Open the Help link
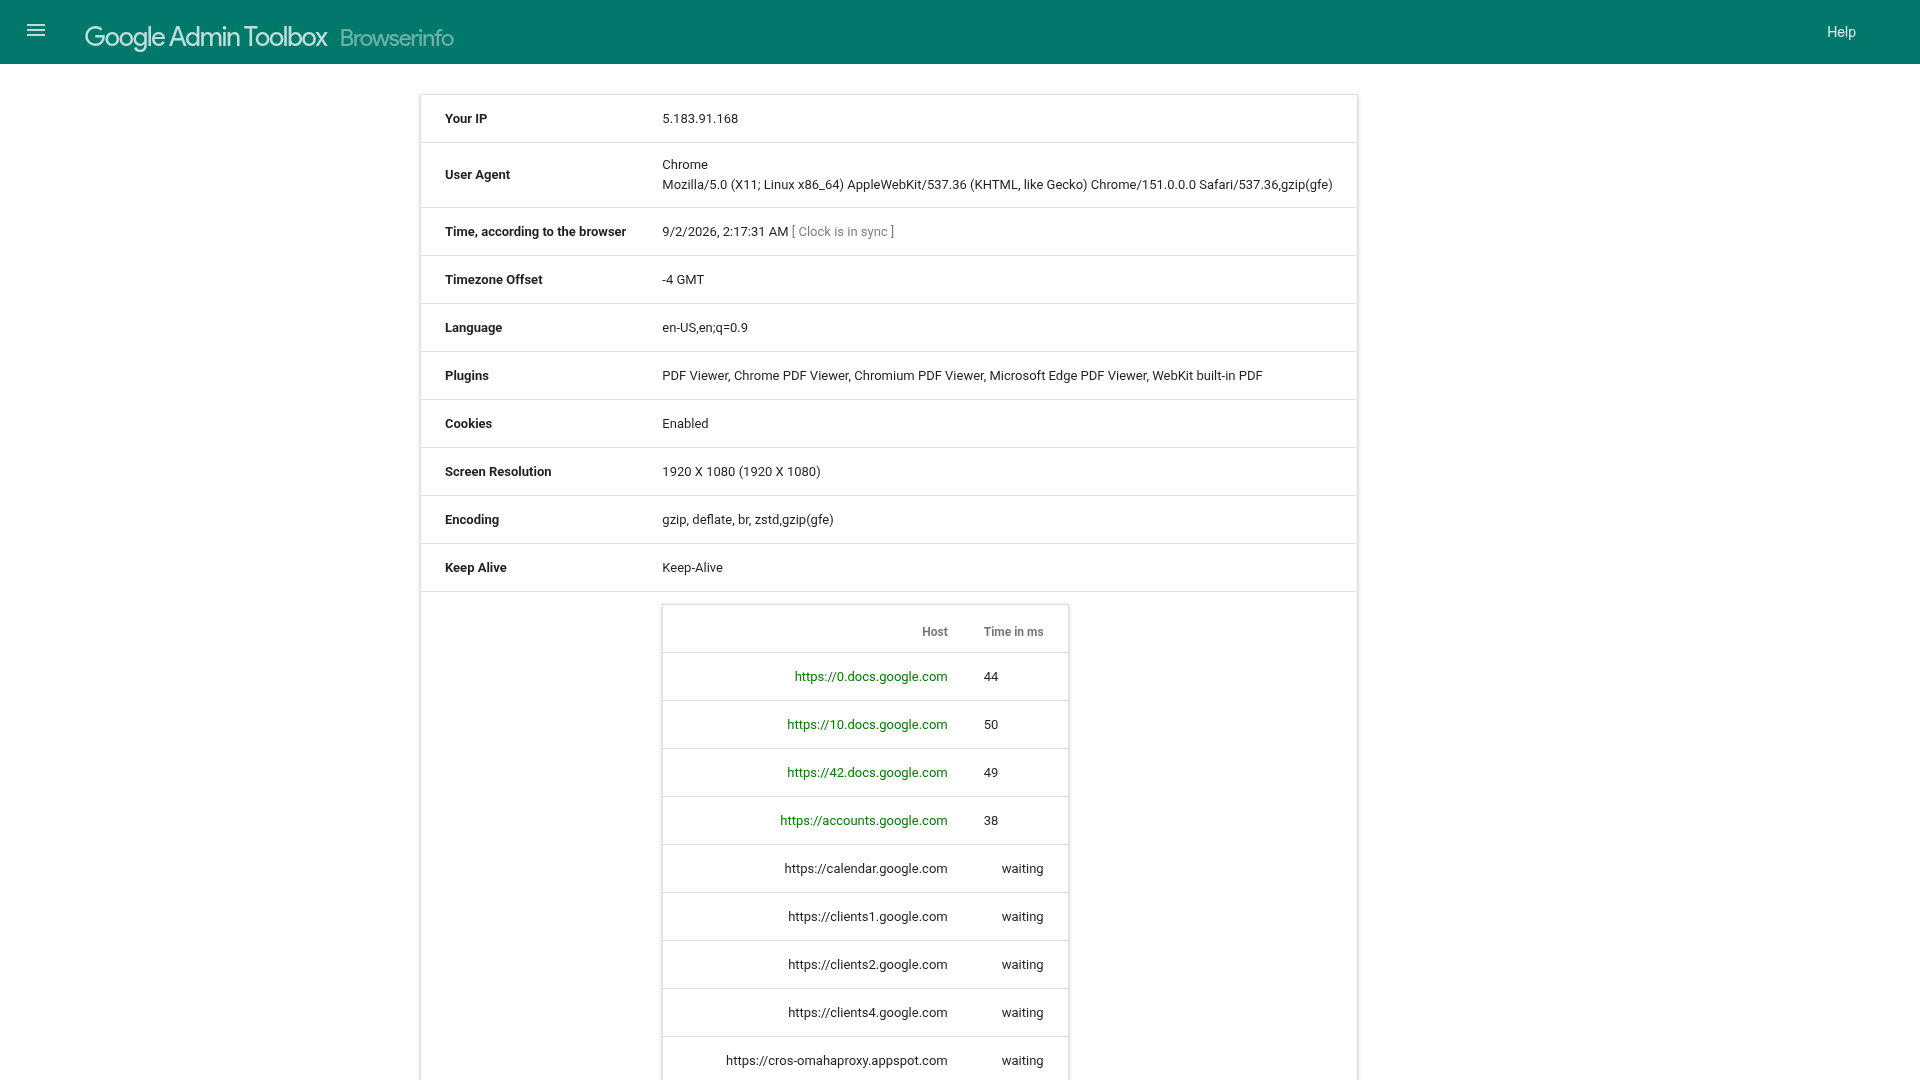Image resolution: width=1920 pixels, height=1080 pixels. point(1841,32)
